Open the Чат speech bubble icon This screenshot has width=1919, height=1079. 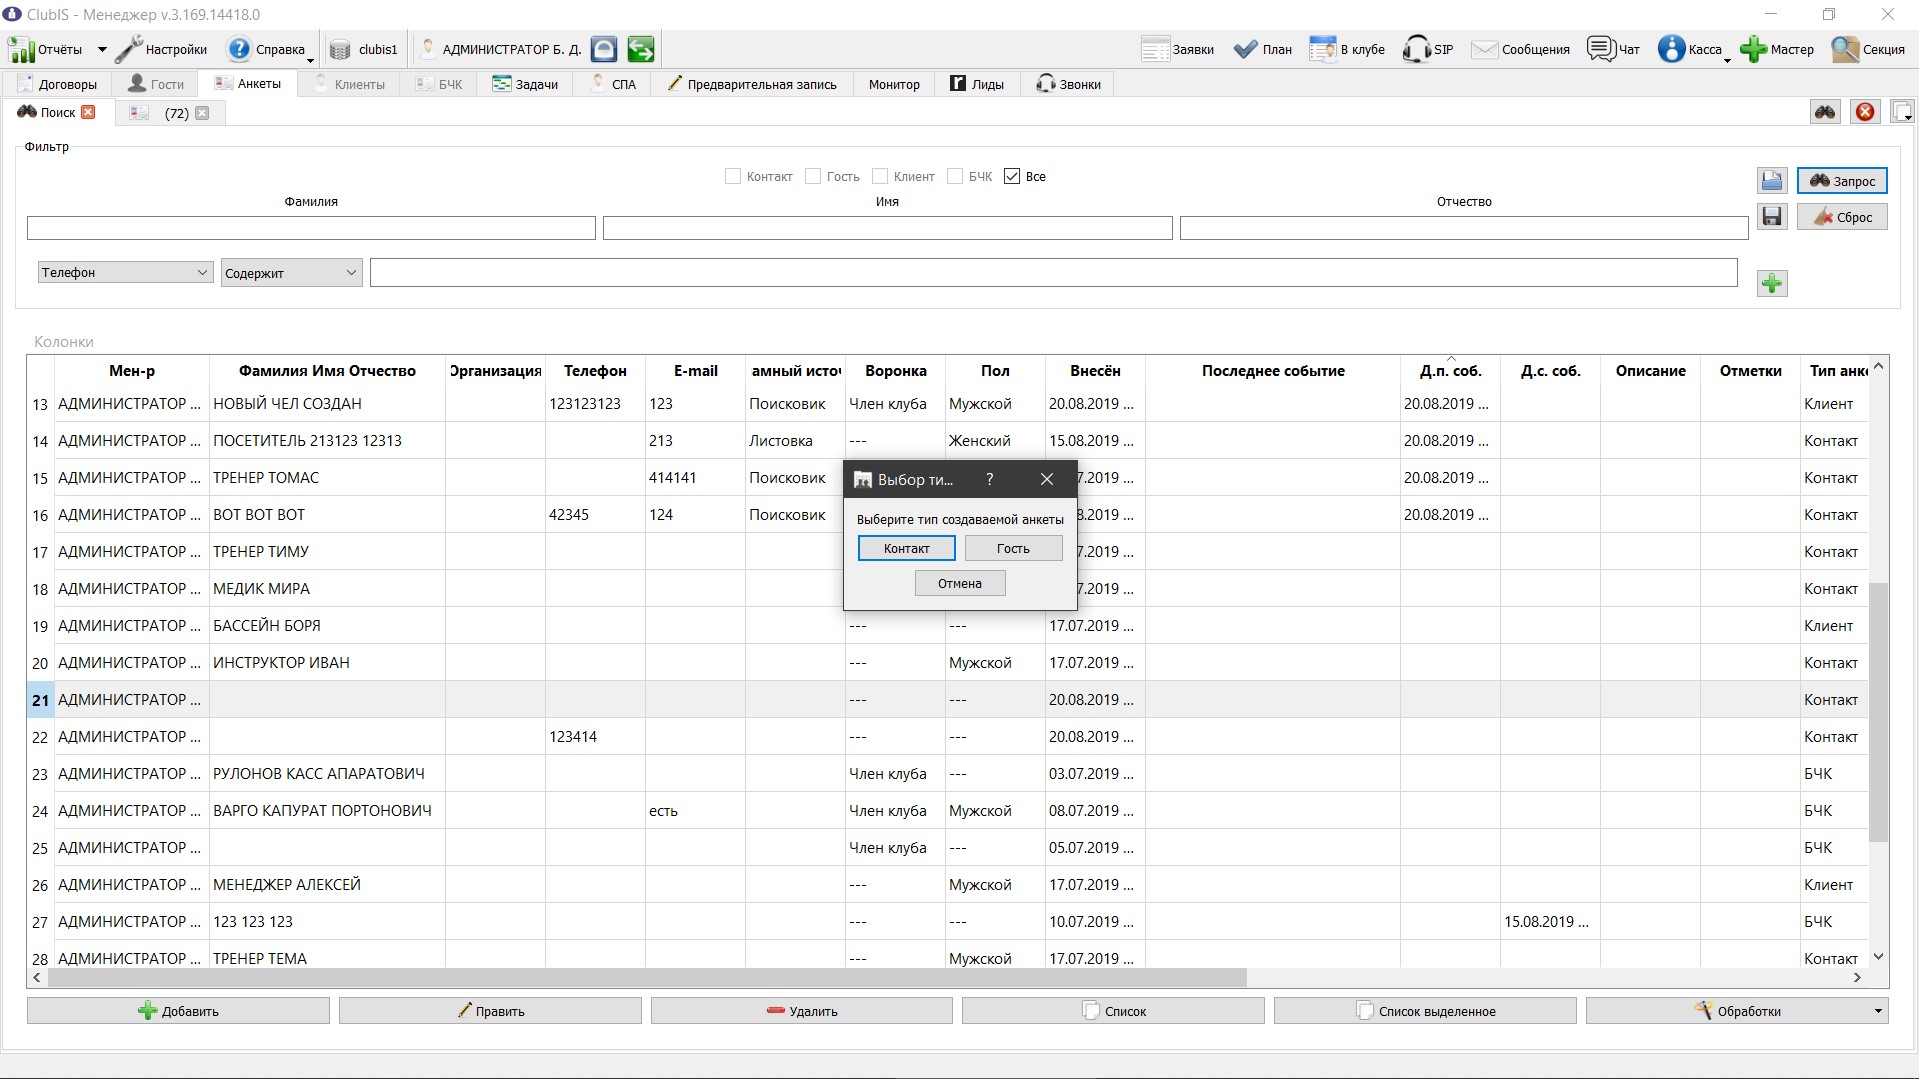[x=1601, y=49]
